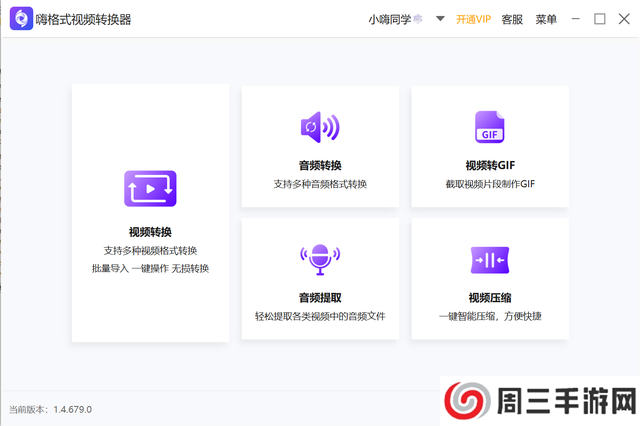Launch the 视频压缩 feature title
The height and width of the screenshot is (426, 640).
pos(490,297)
